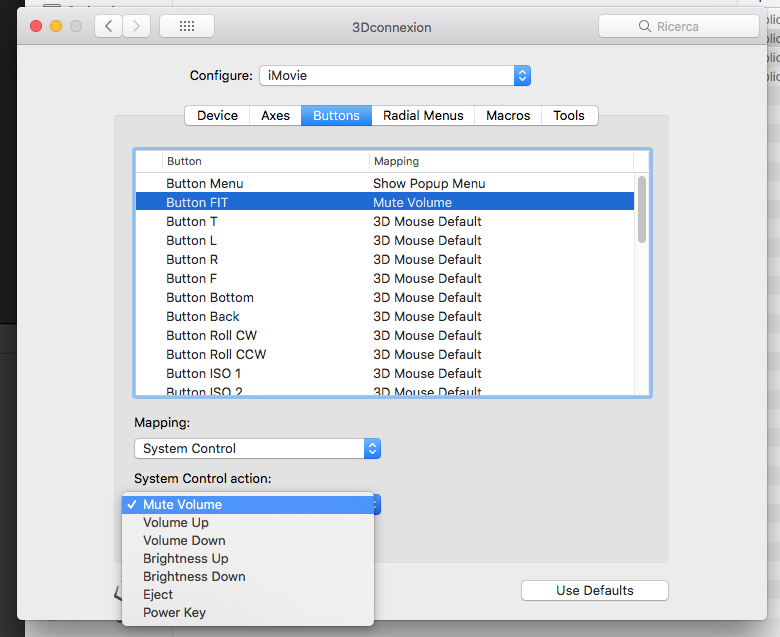This screenshot has width=780, height=637.
Task: Choose Brightness Up from the menu
Action: 248,558
